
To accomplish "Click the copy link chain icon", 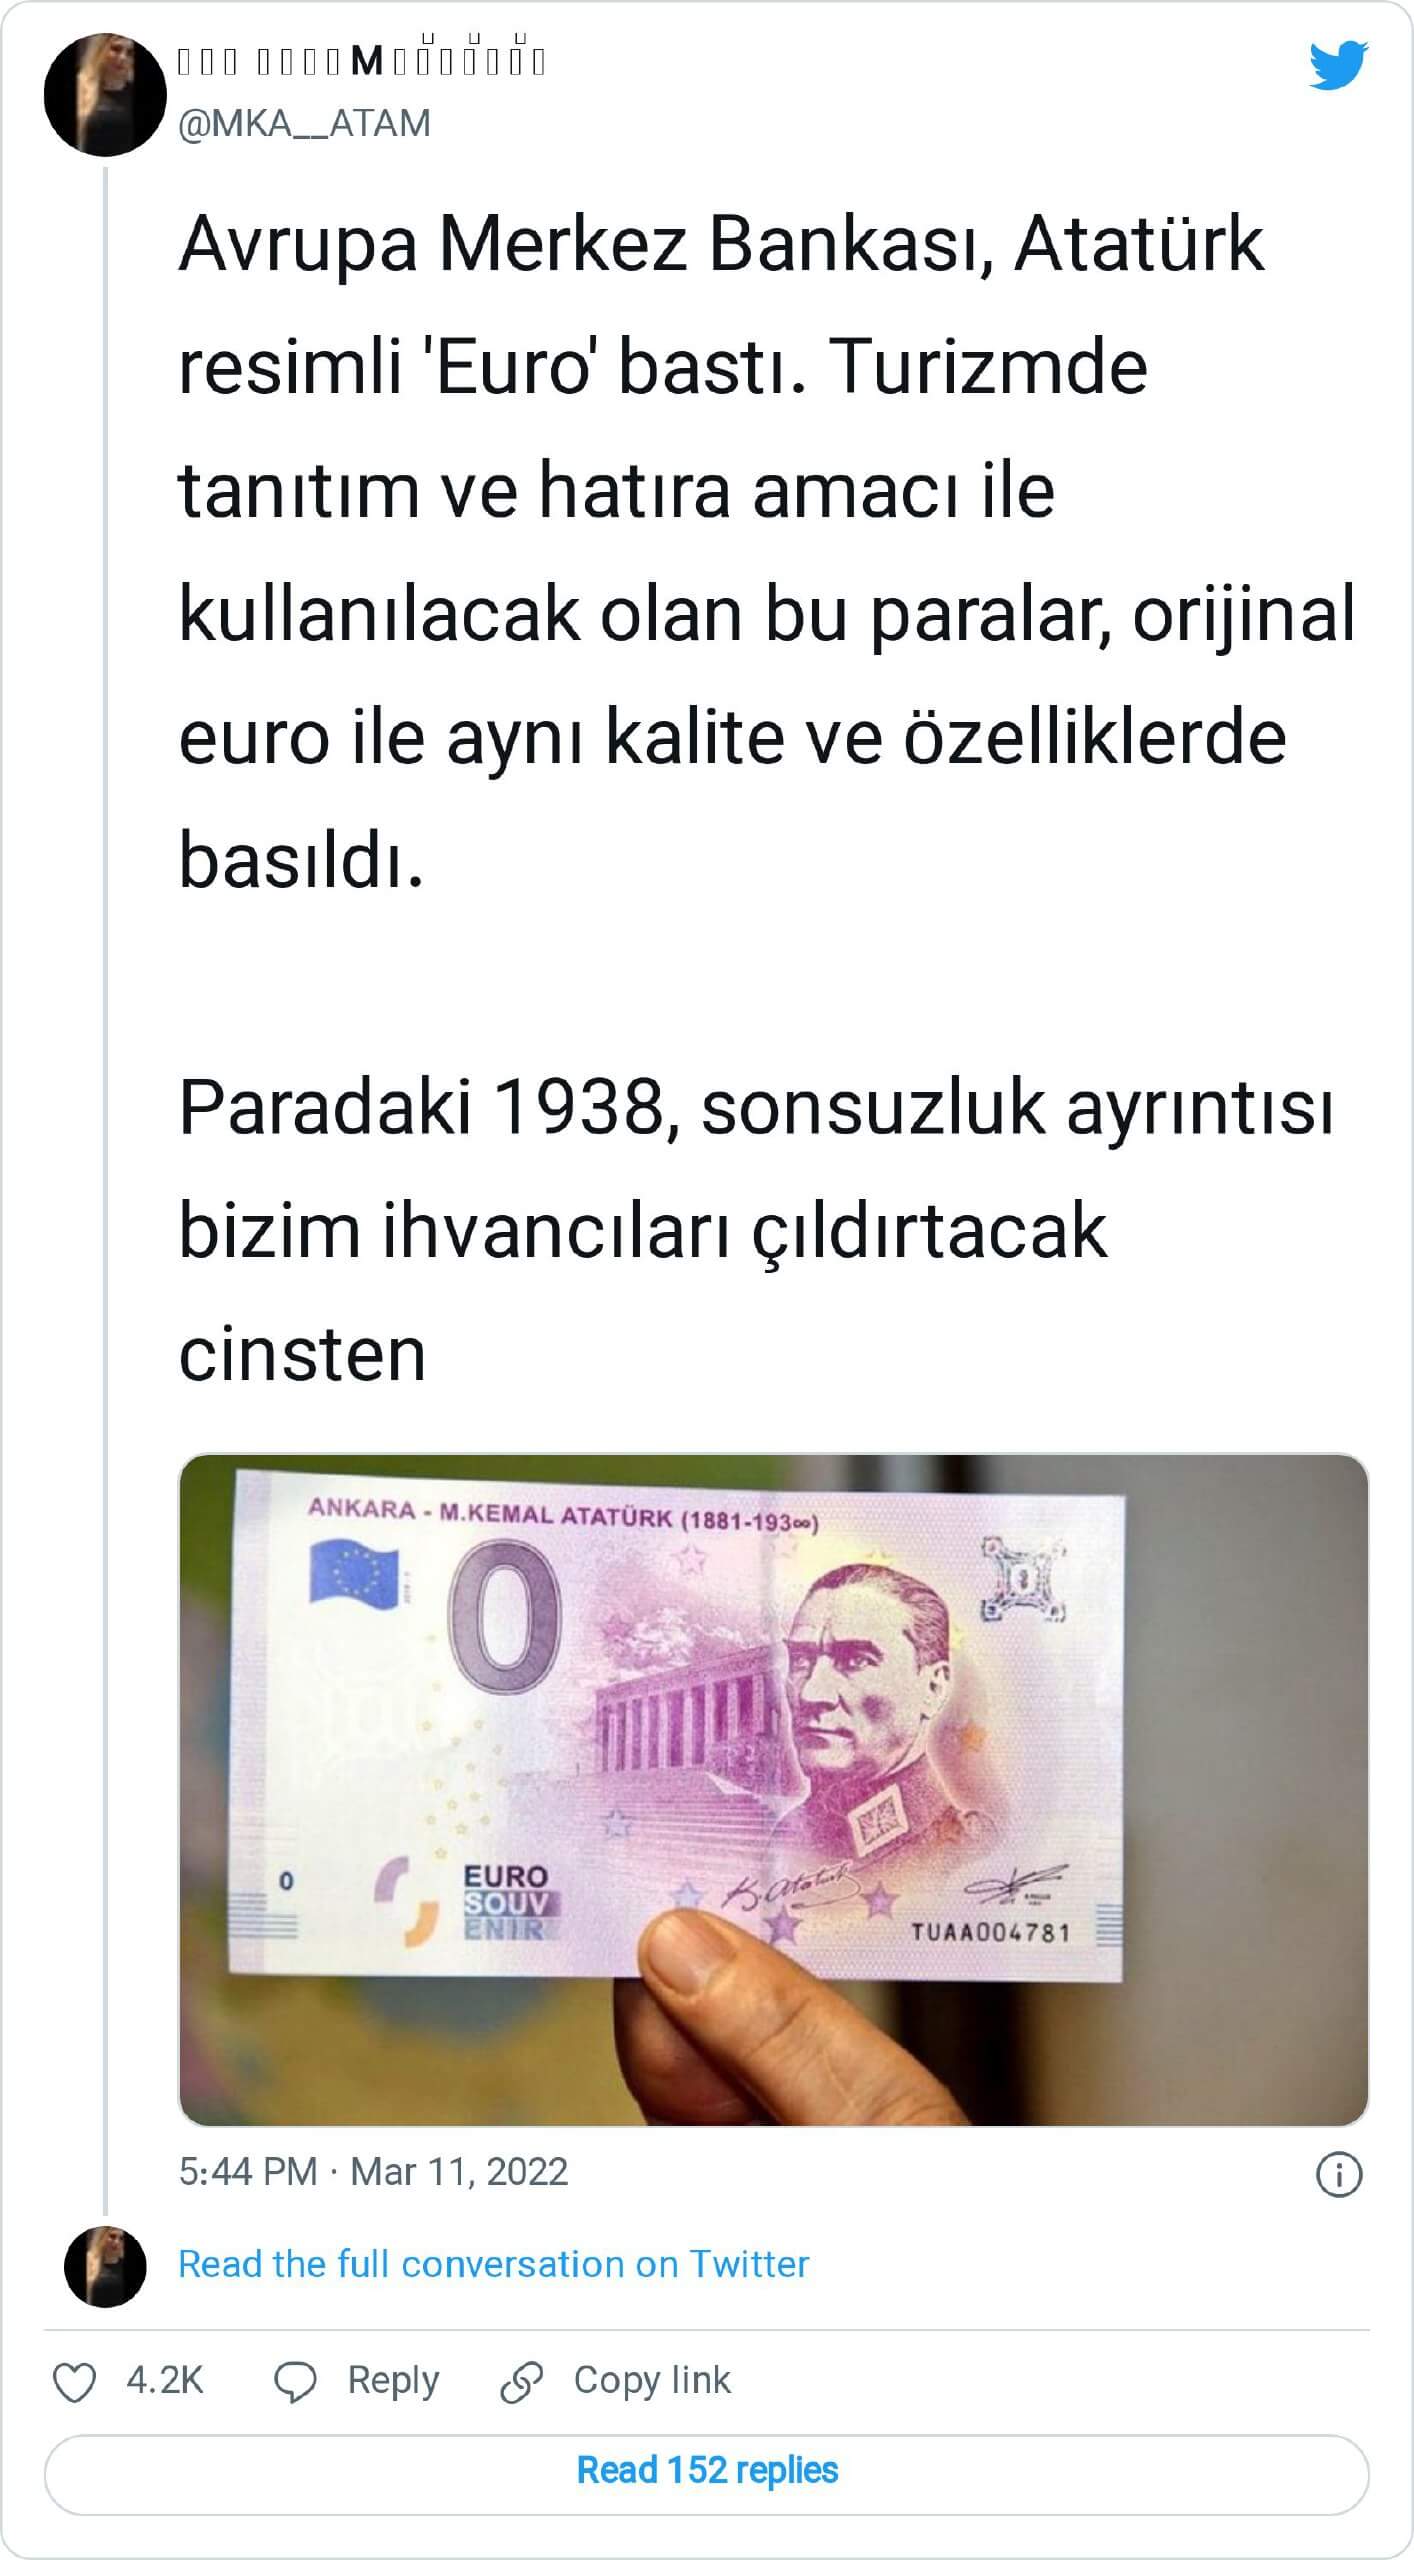I will (521, 2382).
